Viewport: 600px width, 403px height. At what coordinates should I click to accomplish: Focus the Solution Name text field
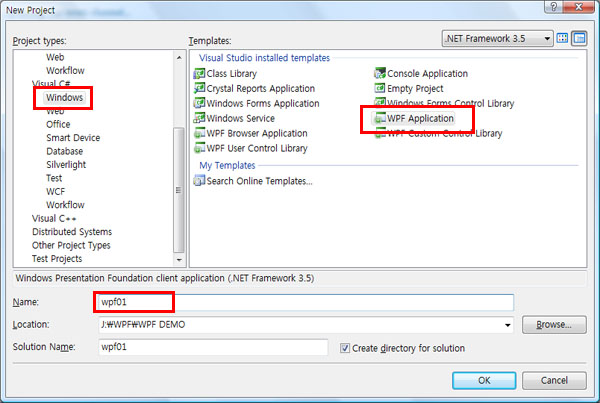[x=213, y=347]
